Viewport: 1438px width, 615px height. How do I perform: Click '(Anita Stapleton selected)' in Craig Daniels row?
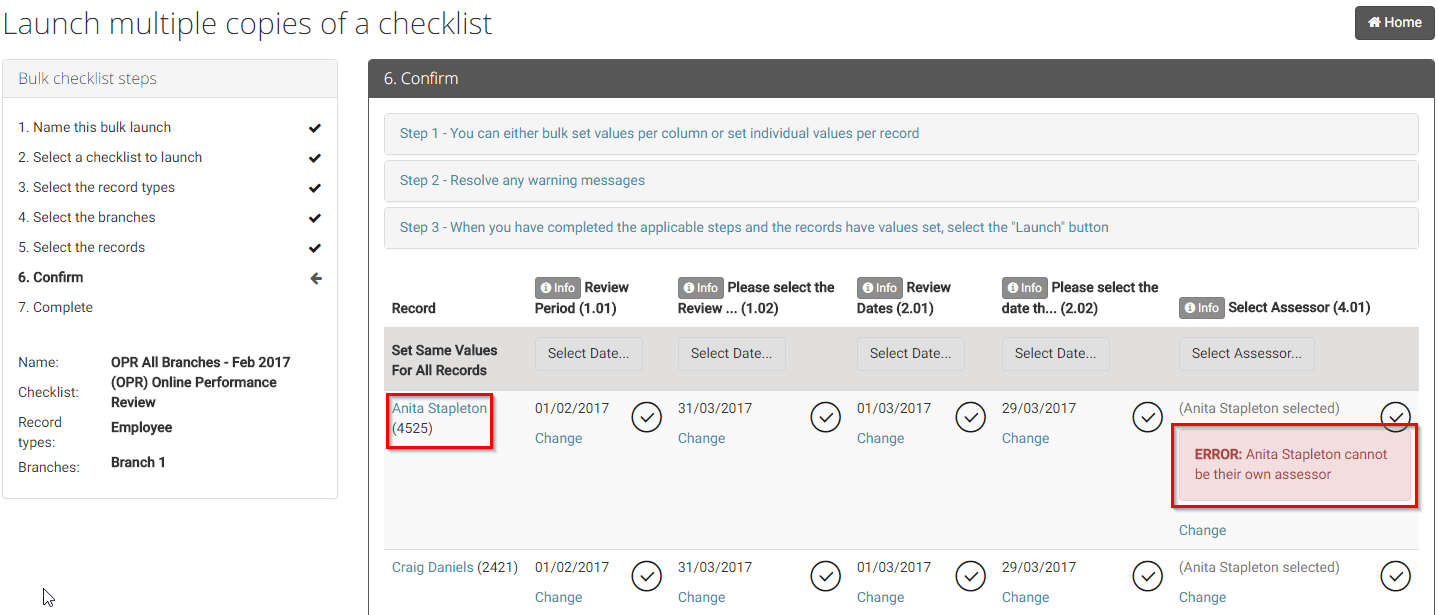(1259, 567)
